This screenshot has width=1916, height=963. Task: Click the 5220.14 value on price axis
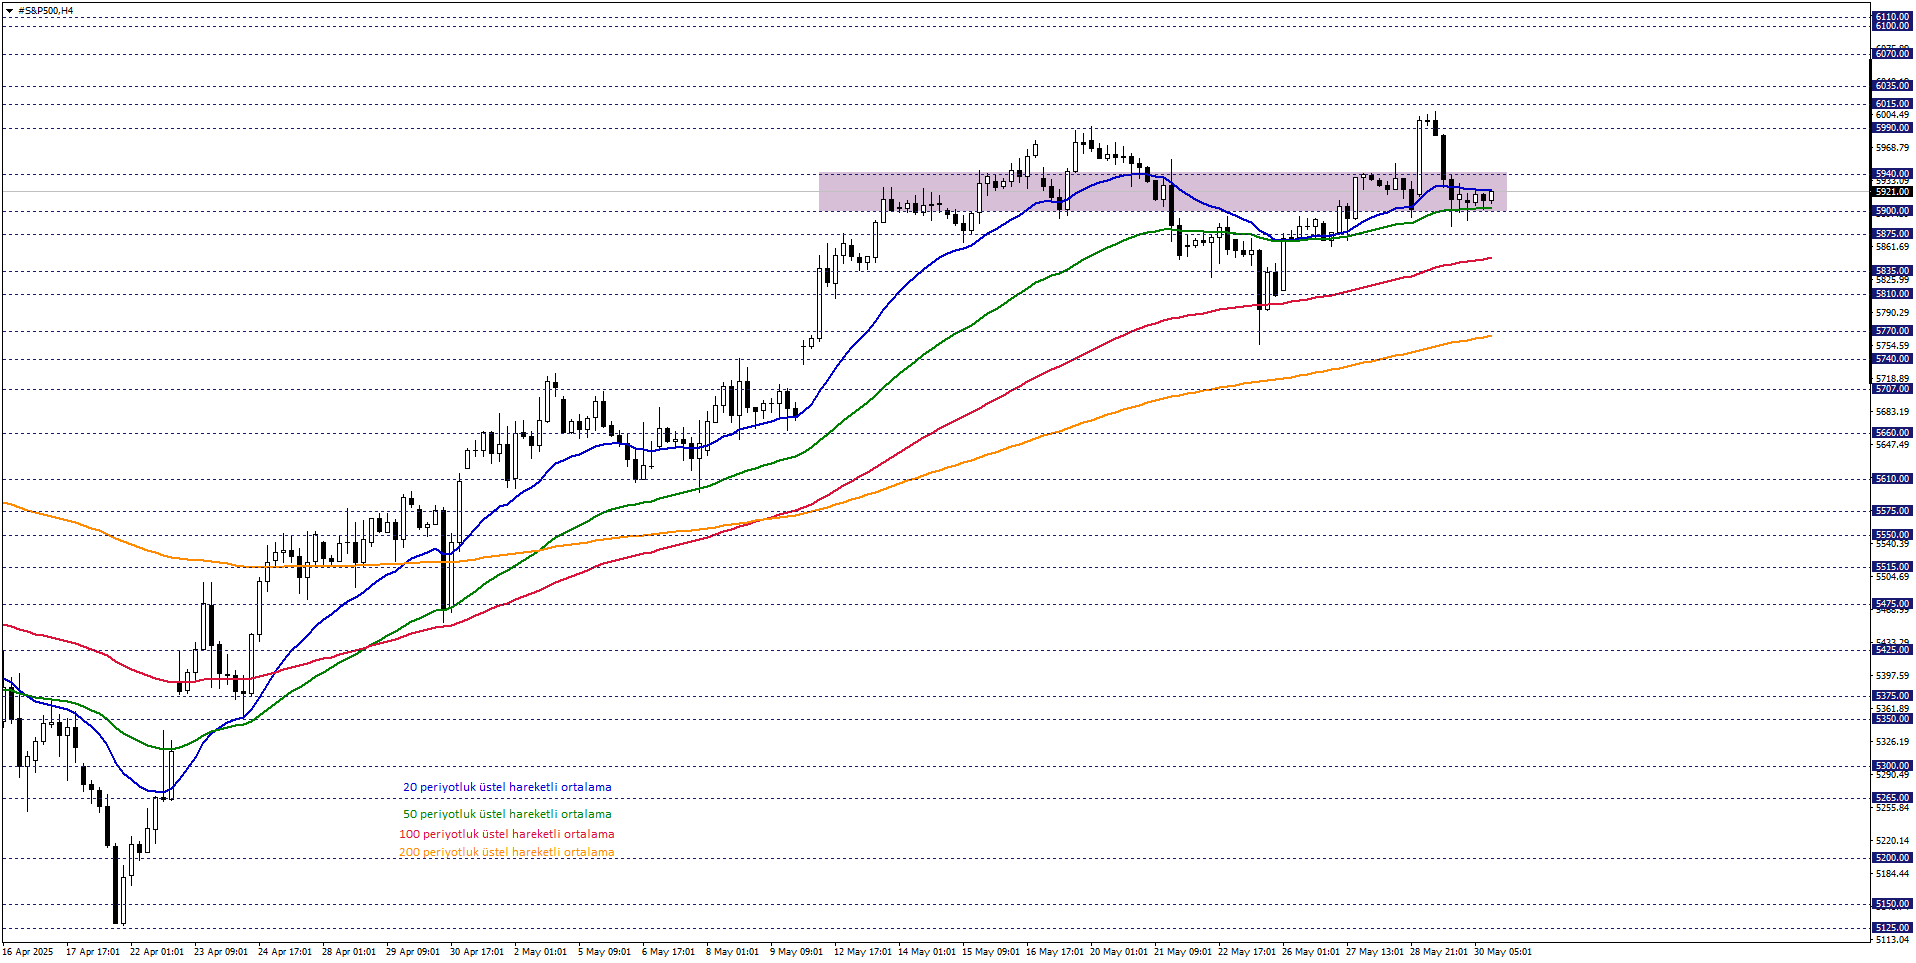click(1892, 841)
